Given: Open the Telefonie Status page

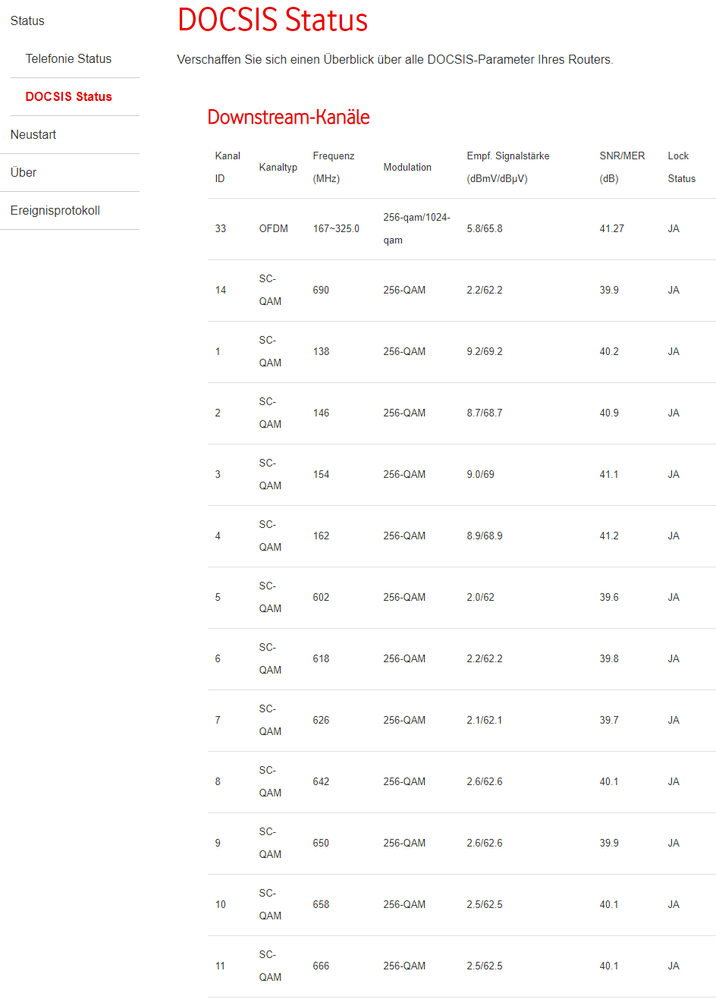Looking at the screenshot, I should (68, 59).
